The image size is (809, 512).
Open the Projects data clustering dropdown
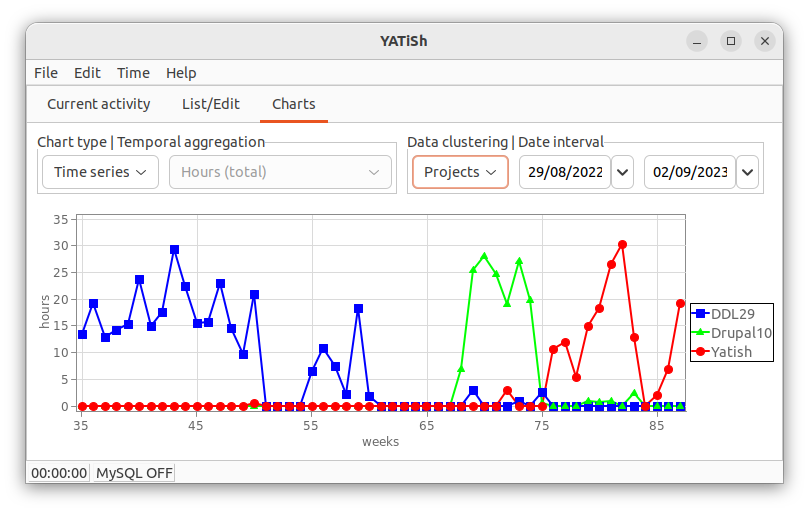[x=460, y=172]
